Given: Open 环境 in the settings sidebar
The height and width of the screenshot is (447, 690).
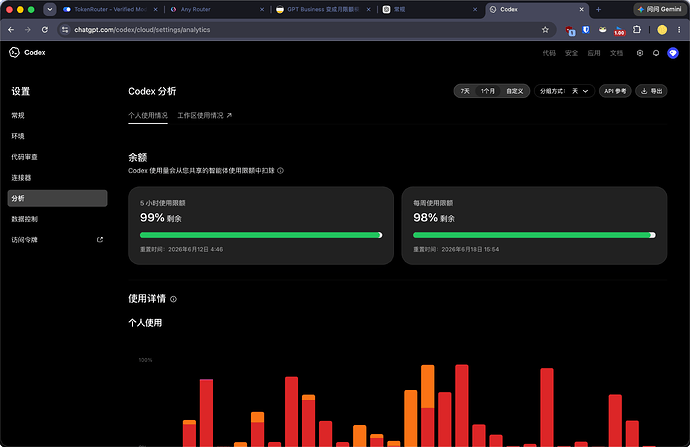Looking at the screenshot, I should 57,136.
